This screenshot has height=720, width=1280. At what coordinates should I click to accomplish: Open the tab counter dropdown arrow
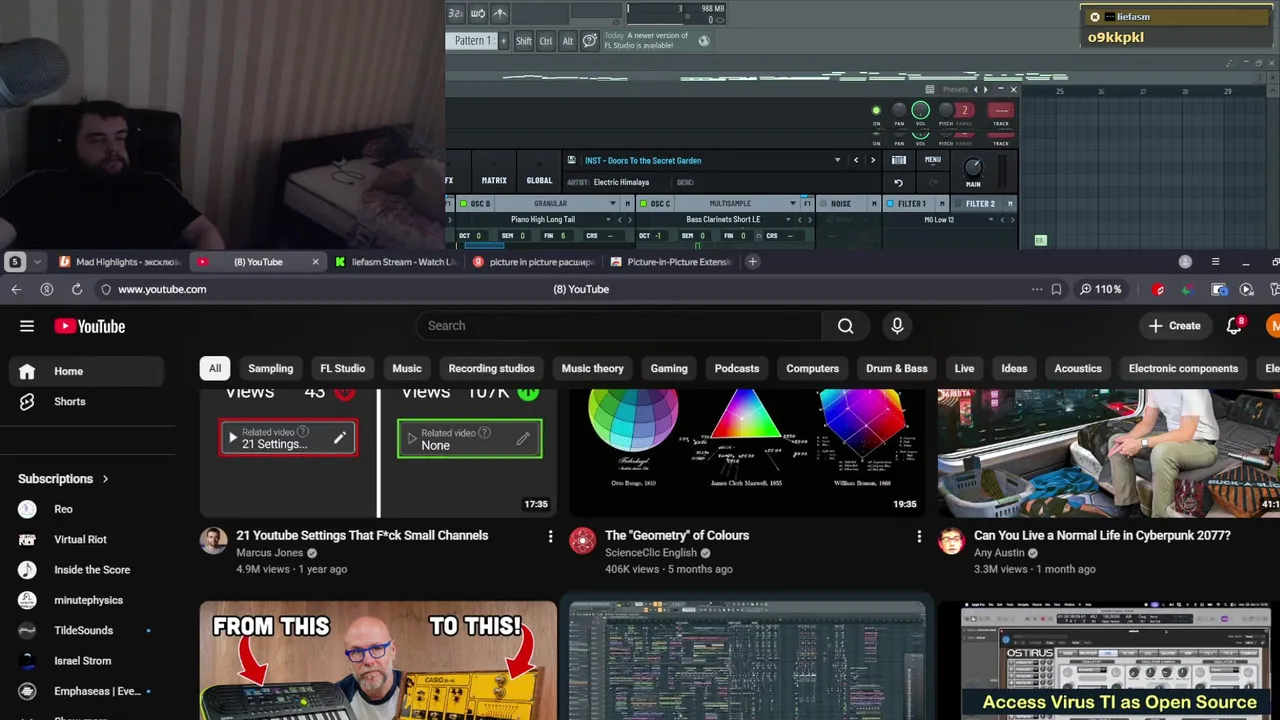[37, 262]
